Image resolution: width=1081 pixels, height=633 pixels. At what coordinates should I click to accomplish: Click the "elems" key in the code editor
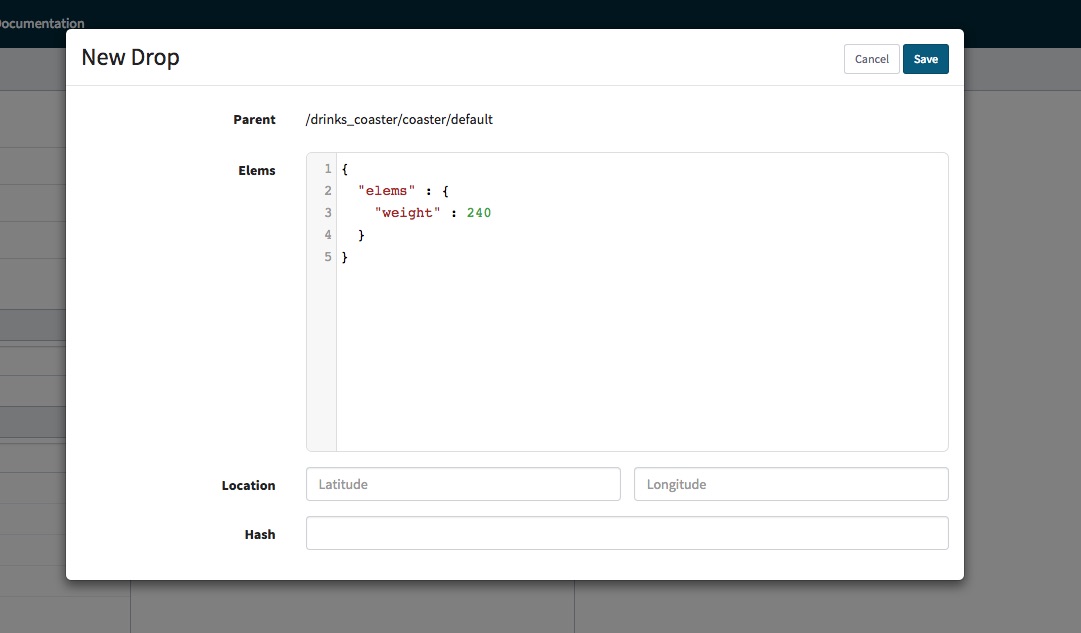click(x=386, y=191)
